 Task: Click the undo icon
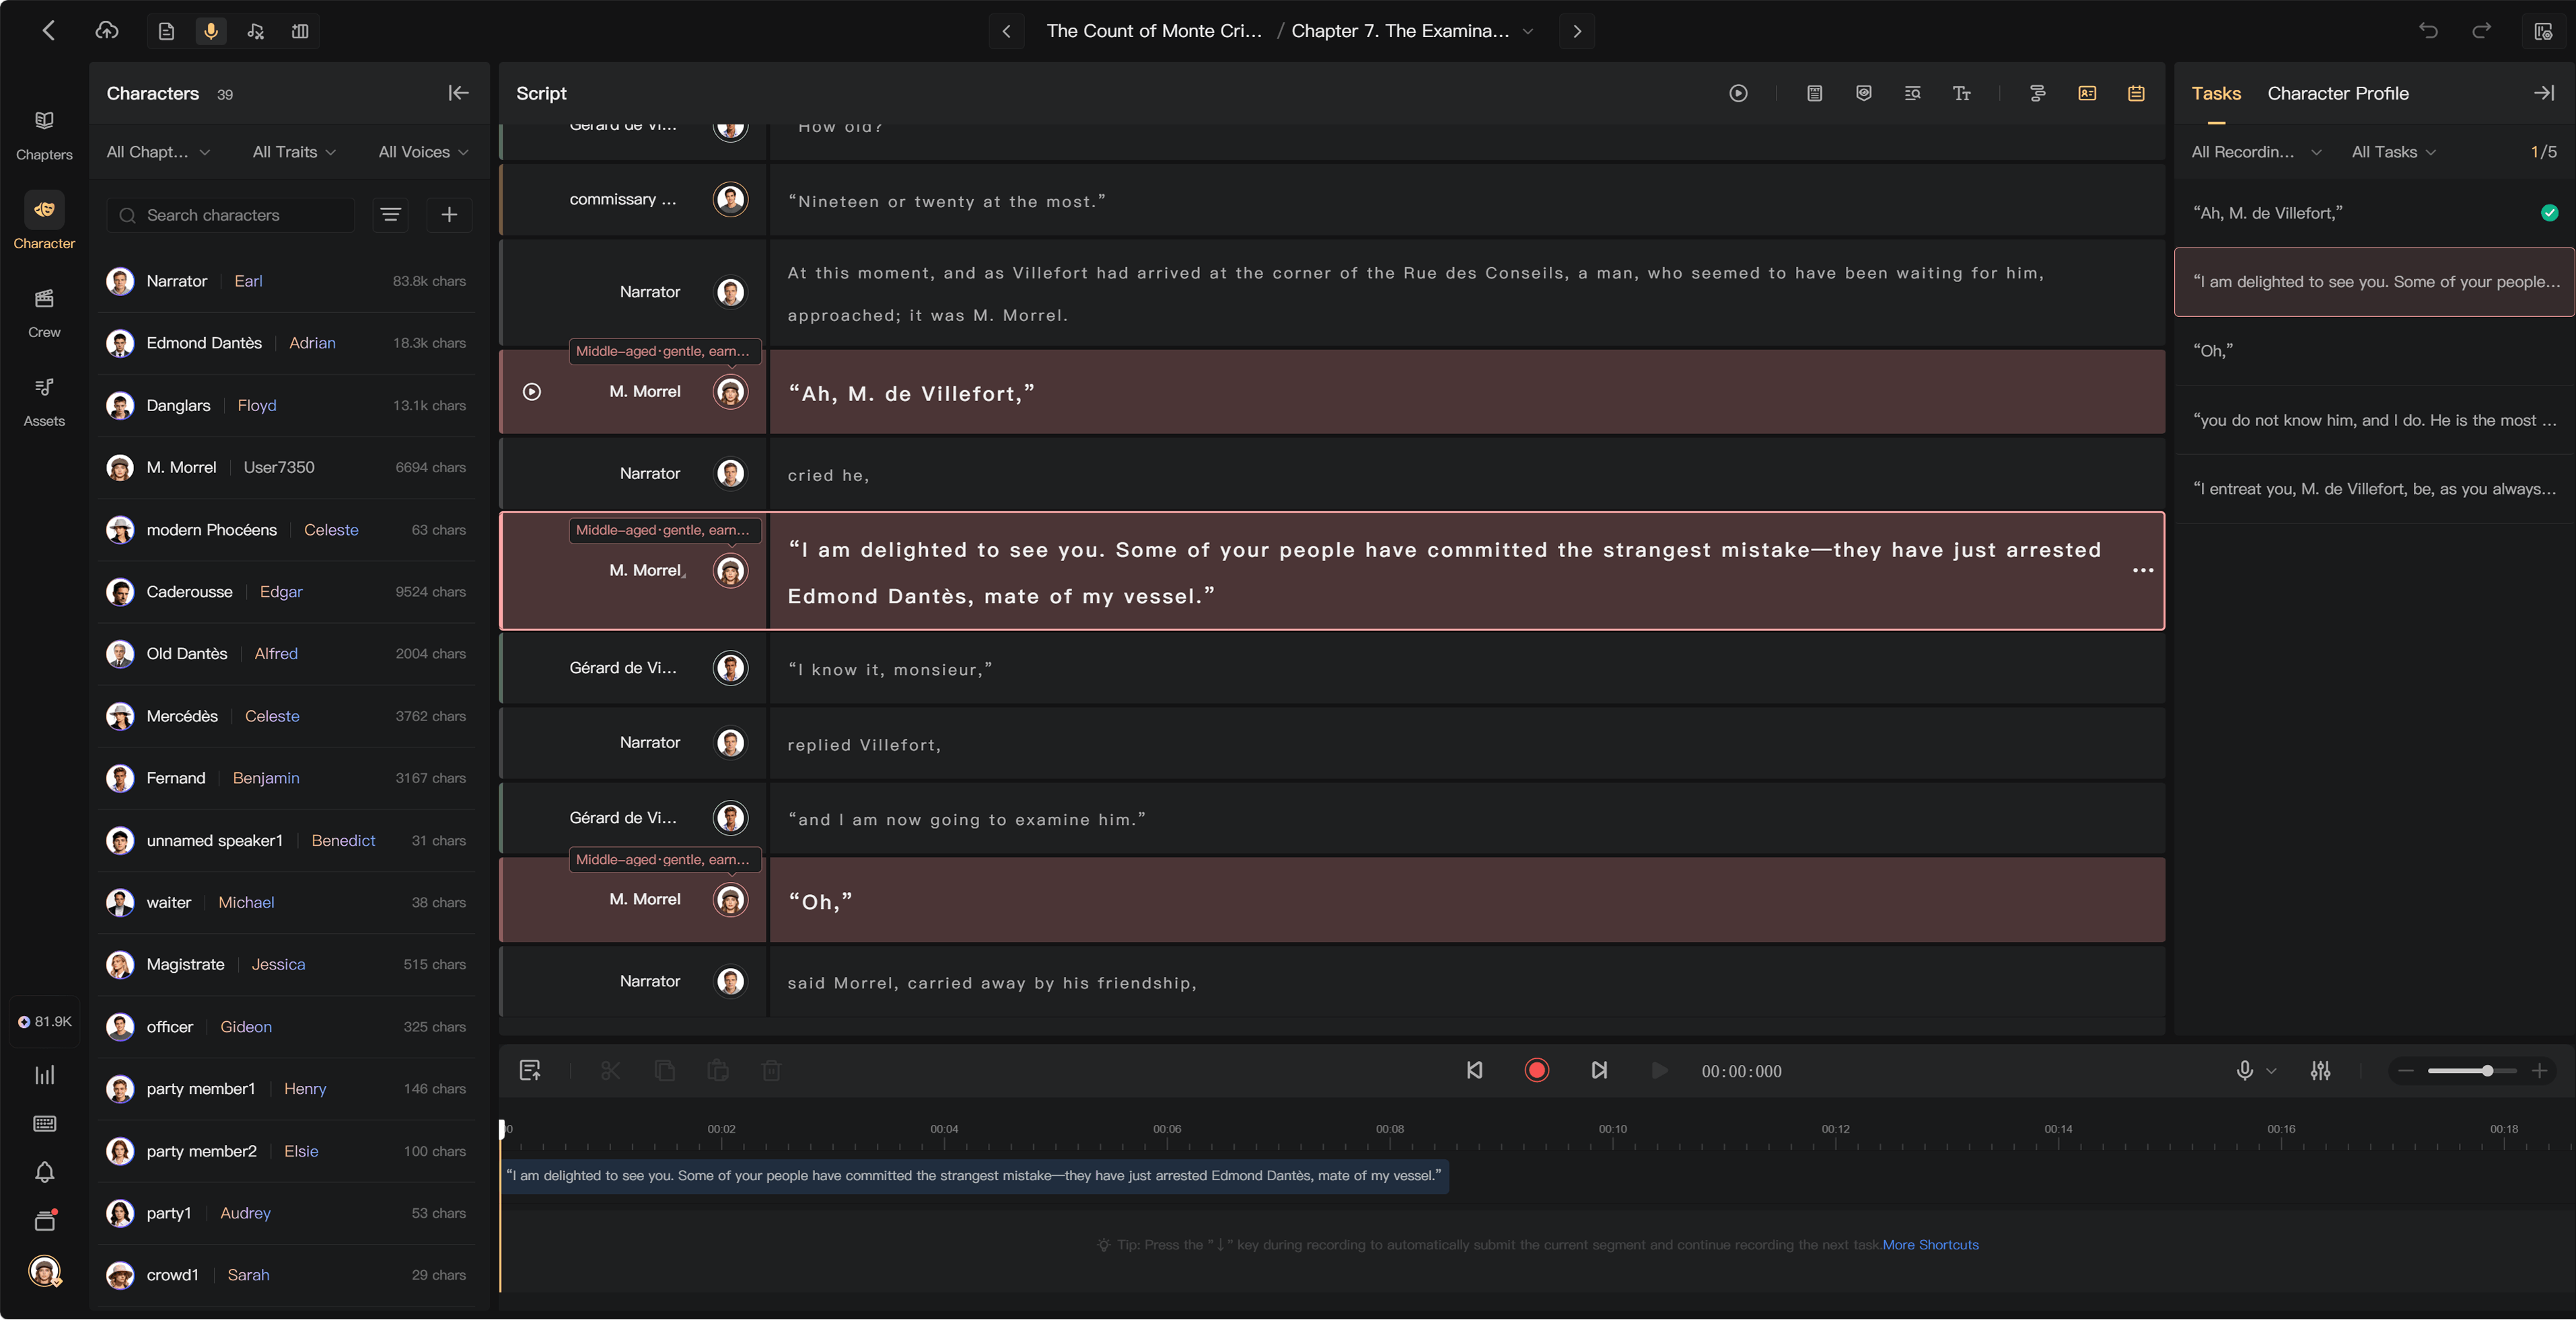click(2428, 31)
